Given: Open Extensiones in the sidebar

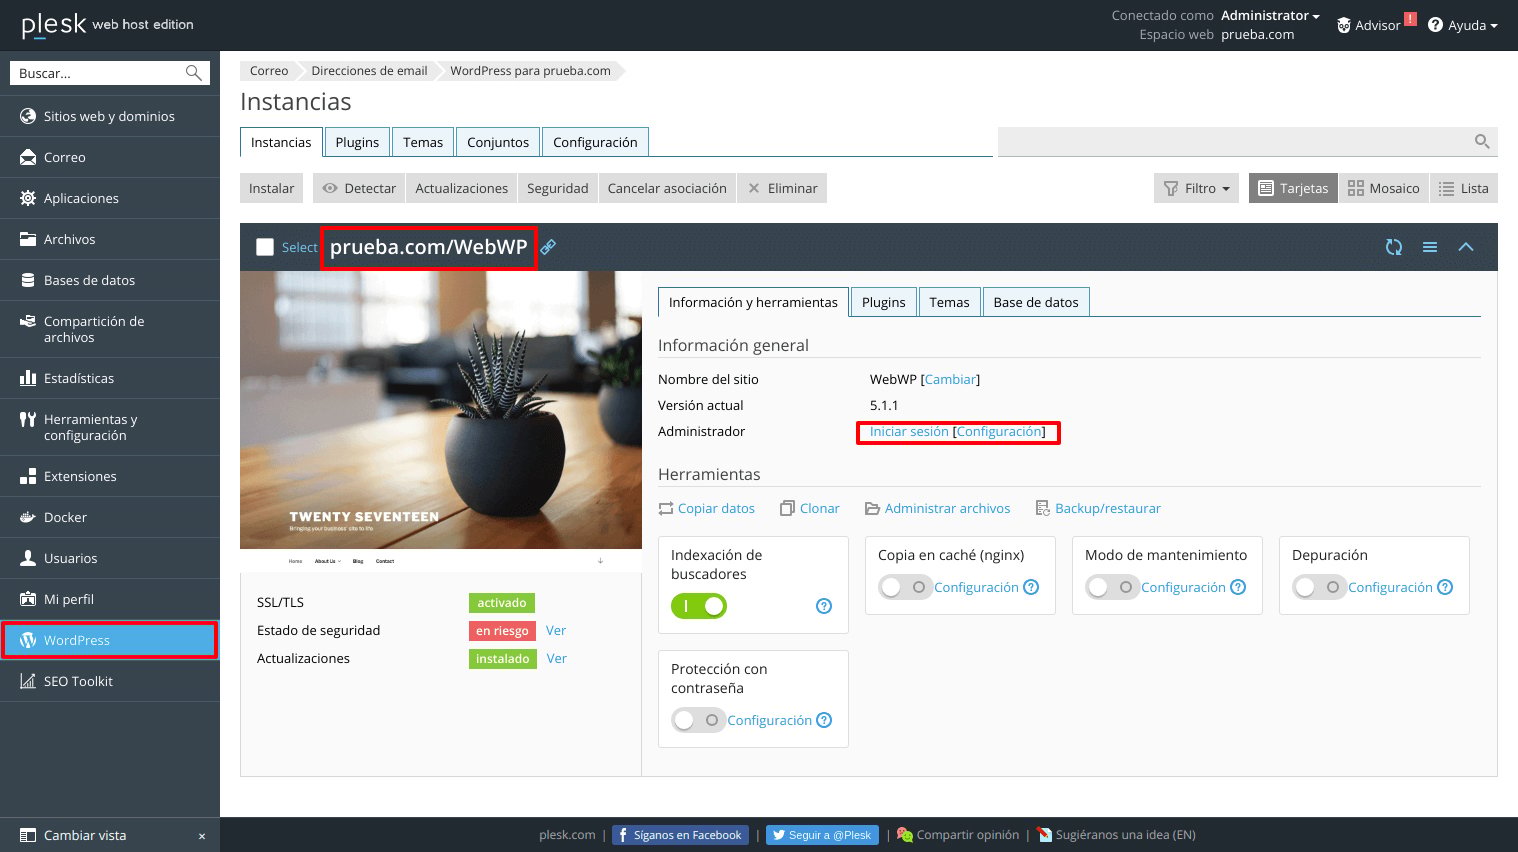Looking at the screenshot, I should point(109,476).
